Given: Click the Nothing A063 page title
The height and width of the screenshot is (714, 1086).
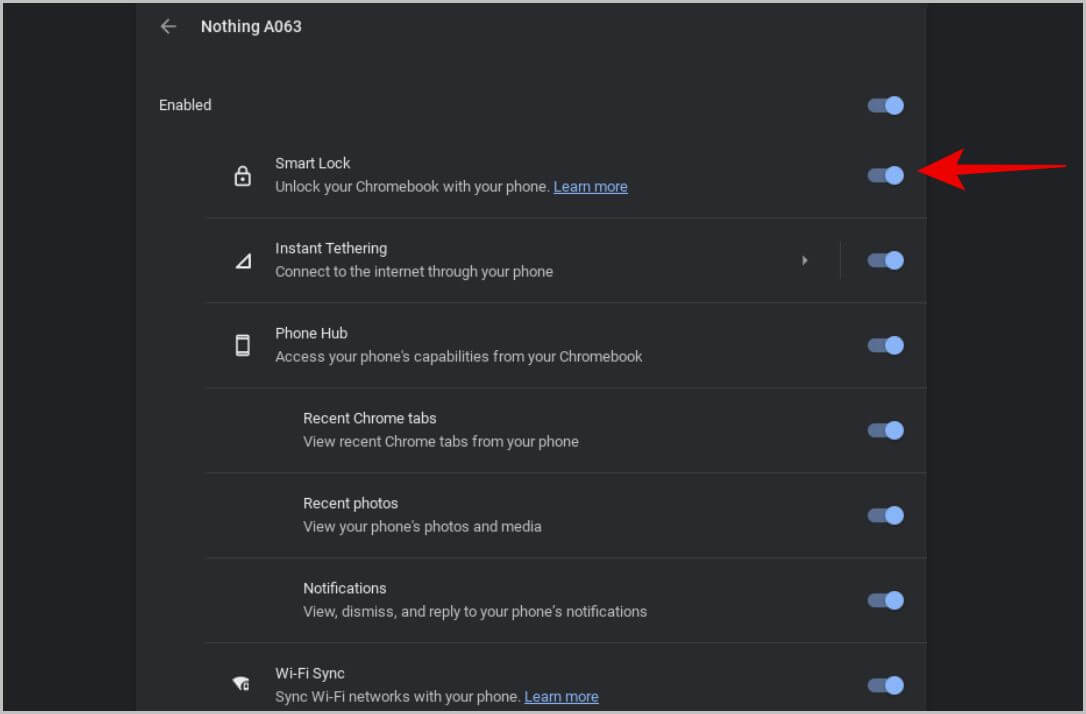Looking at the screenshot, I should pos(251,26).
